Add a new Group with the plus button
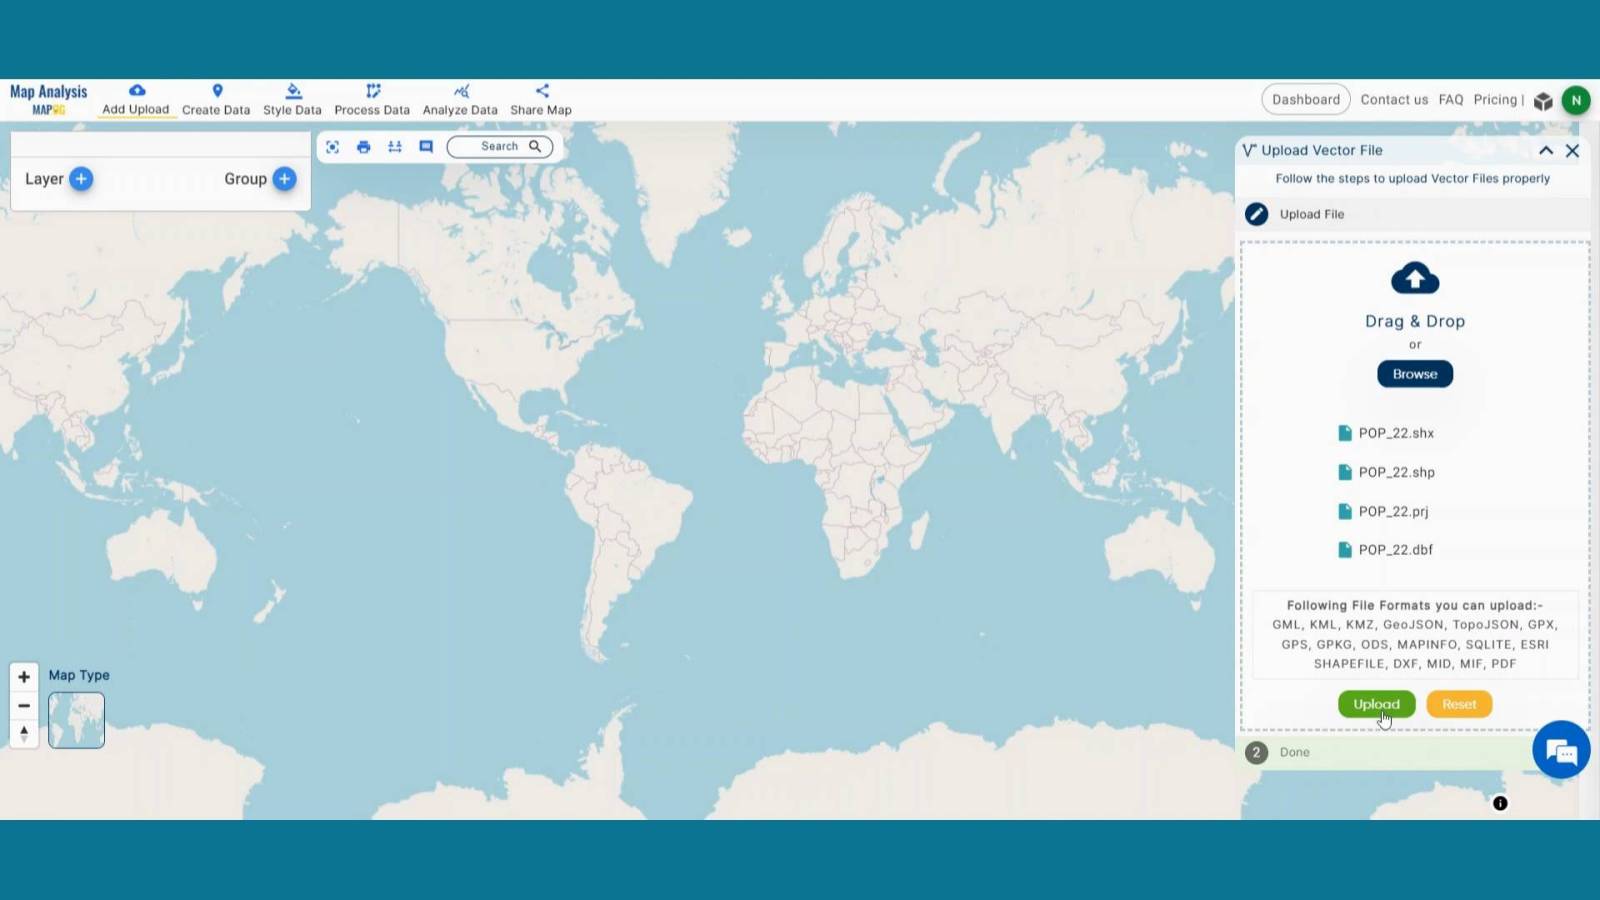 click(284, 178)
